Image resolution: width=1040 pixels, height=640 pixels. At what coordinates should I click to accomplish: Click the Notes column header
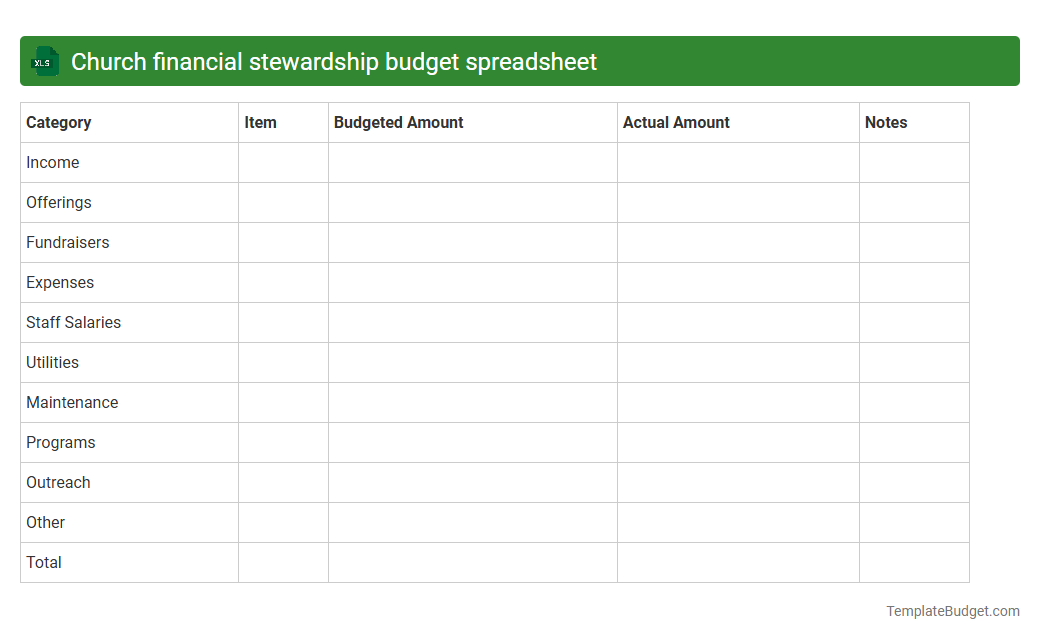(886, 122)
